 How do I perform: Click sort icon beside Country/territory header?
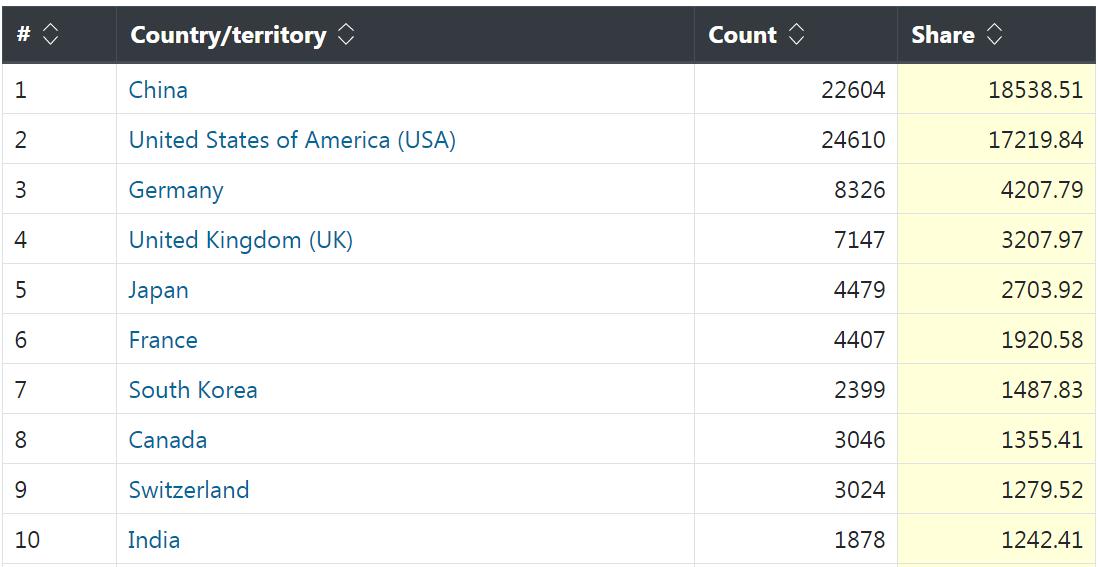point(345,35)
